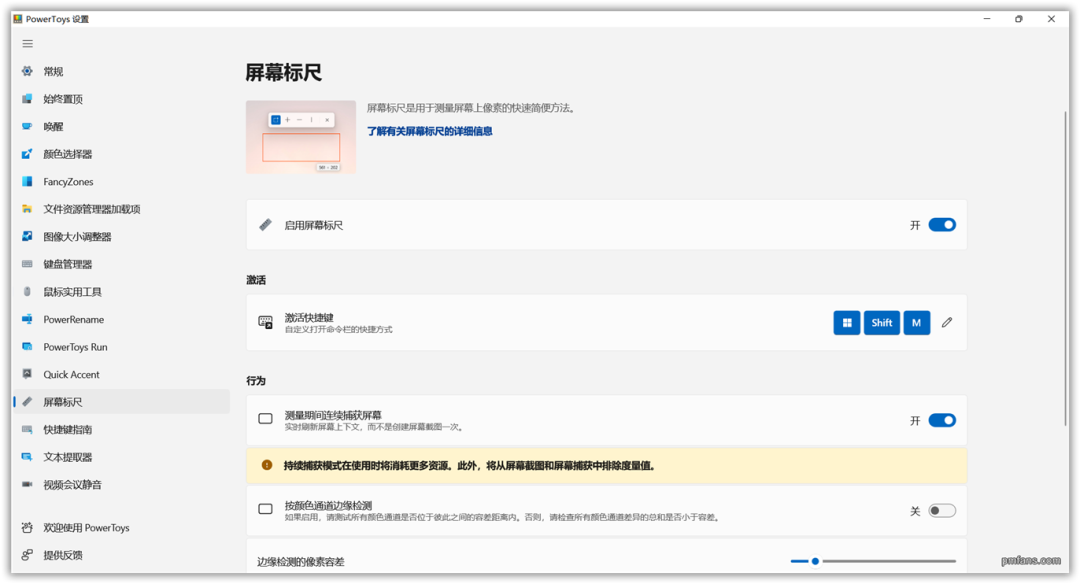Click the 文件资源管理器加载项 icon
The width and height of the screenshot is (1080, 584).
tap(27, 209)
